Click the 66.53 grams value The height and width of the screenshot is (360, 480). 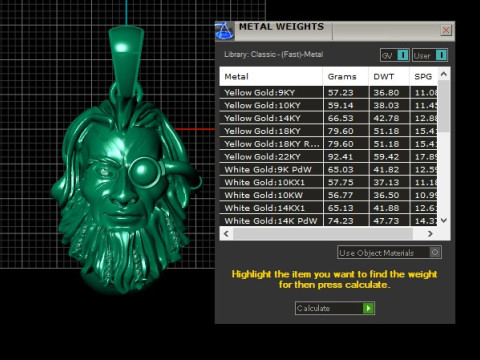coord(340,118)
